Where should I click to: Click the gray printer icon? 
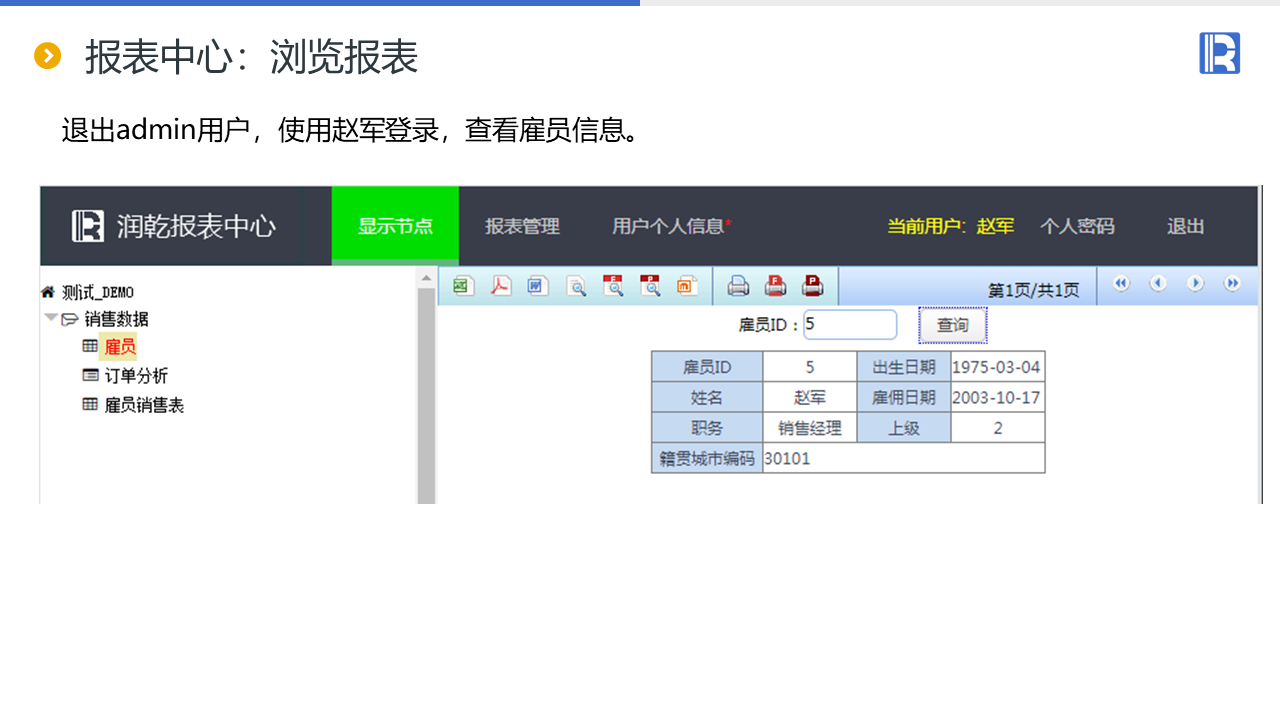click(x=738, y=287)
